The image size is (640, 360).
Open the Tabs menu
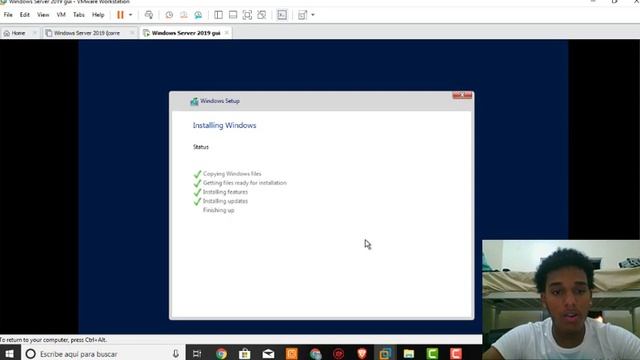[x=79, y=15]
